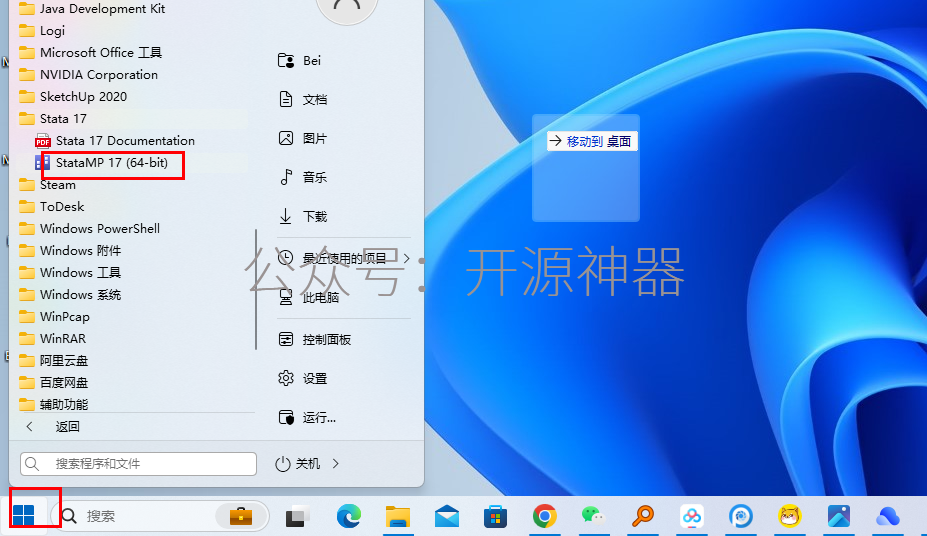Screen dimensions: 927x536
Task: Open Microsoft Edge from taskbar
Action: click(349, 516)
